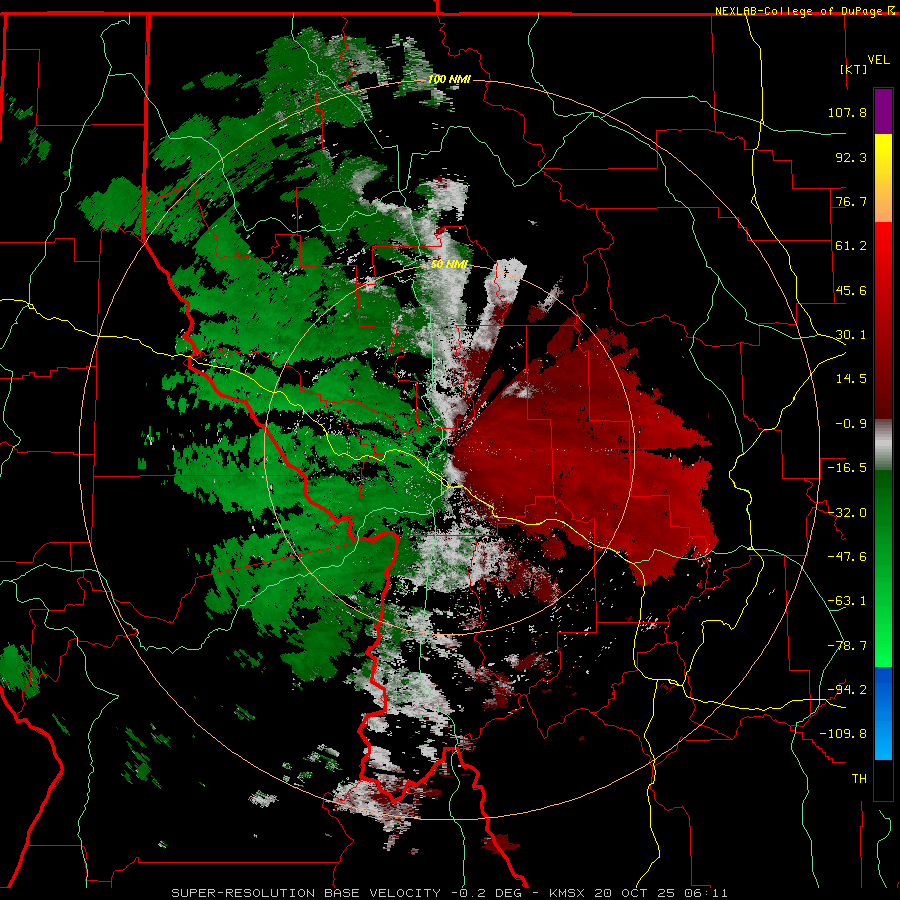Click the 30.1 velocity scale value

tap(851, 335)
